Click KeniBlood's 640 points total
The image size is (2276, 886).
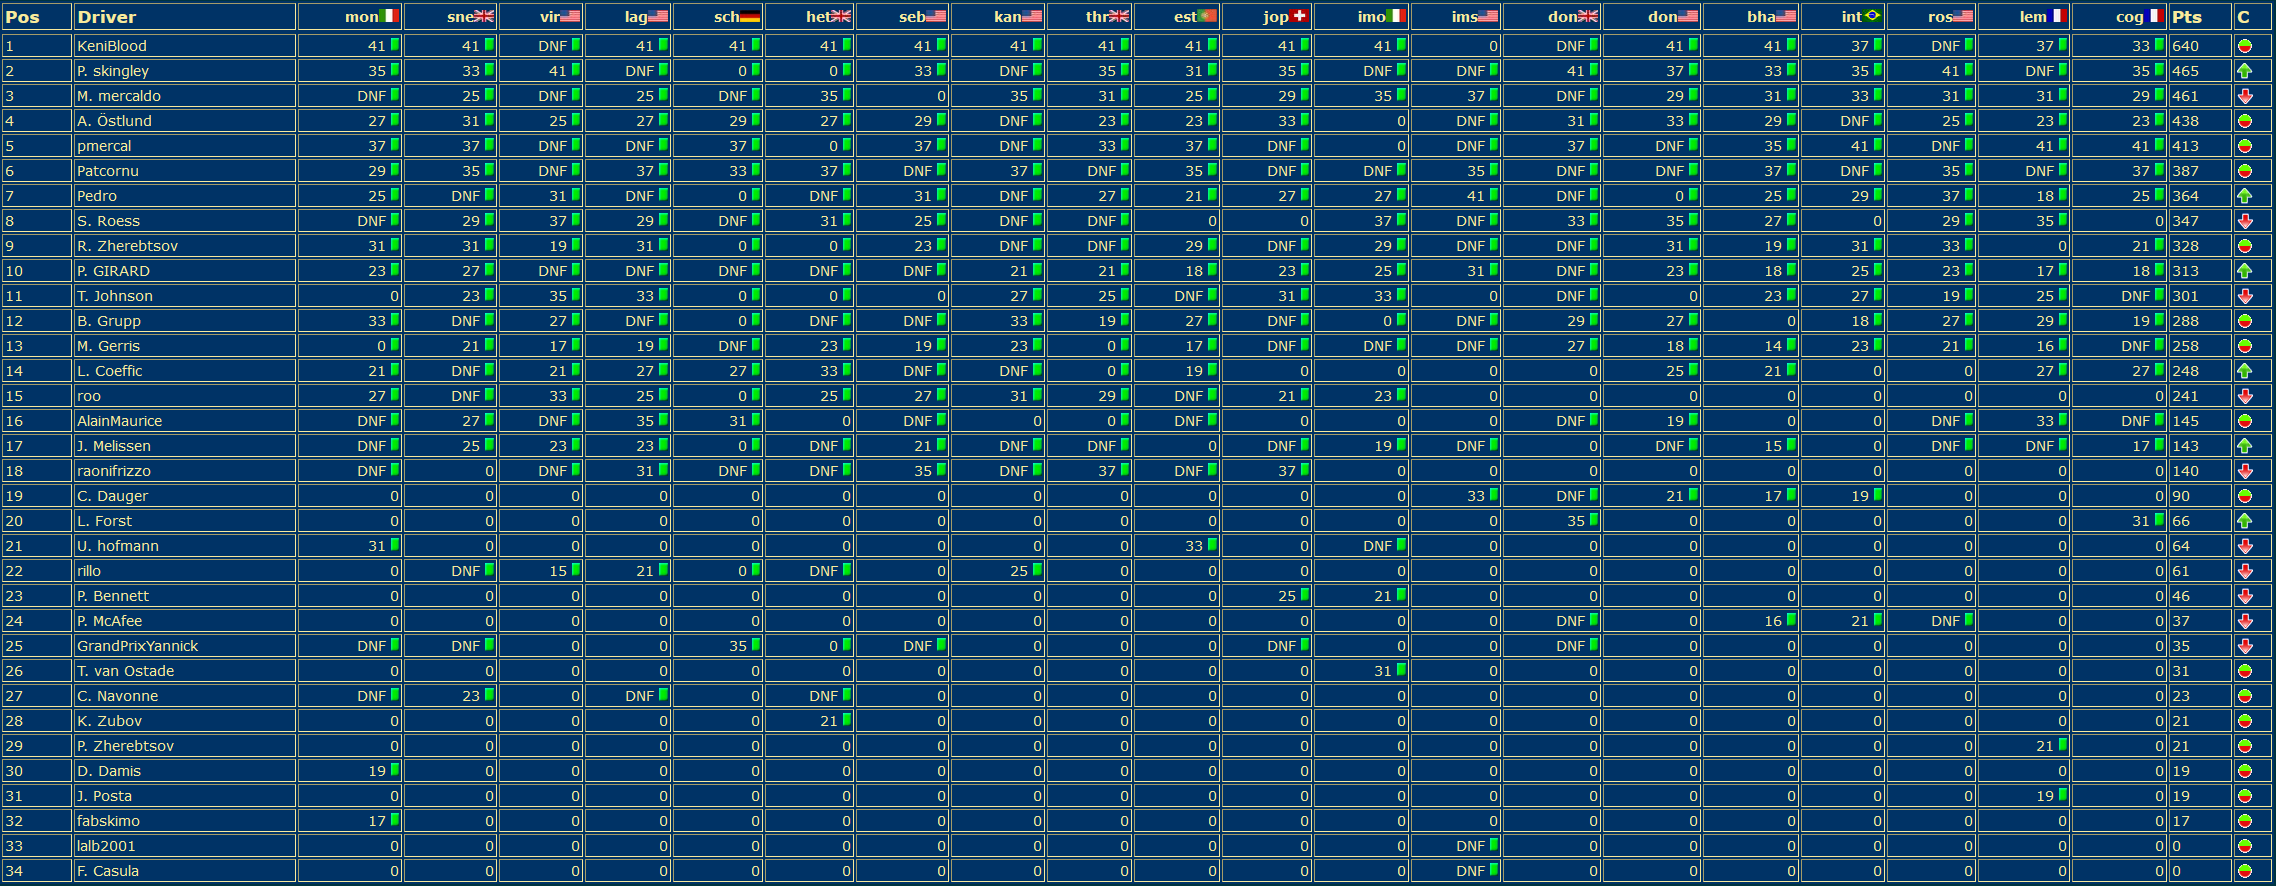coord(2185,46)
